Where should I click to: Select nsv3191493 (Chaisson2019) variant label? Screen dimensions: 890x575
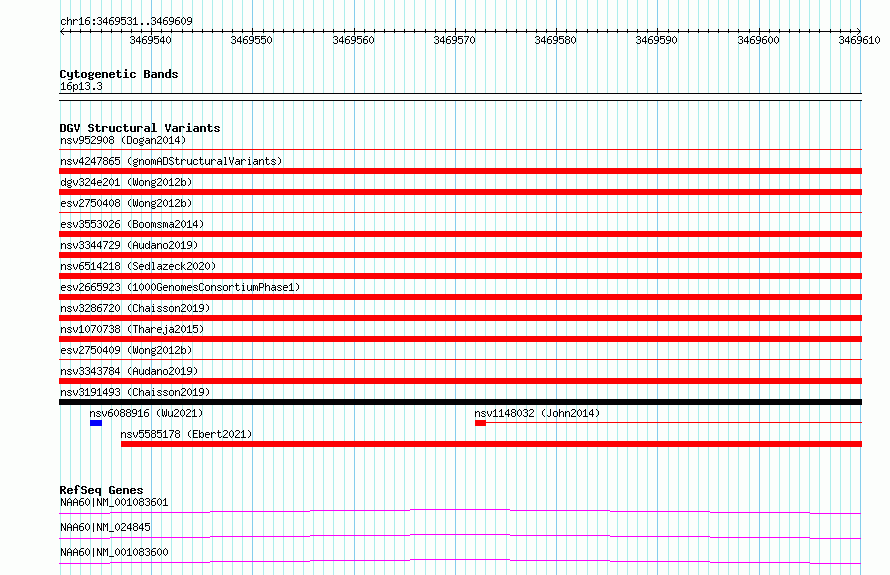[135, 392]
